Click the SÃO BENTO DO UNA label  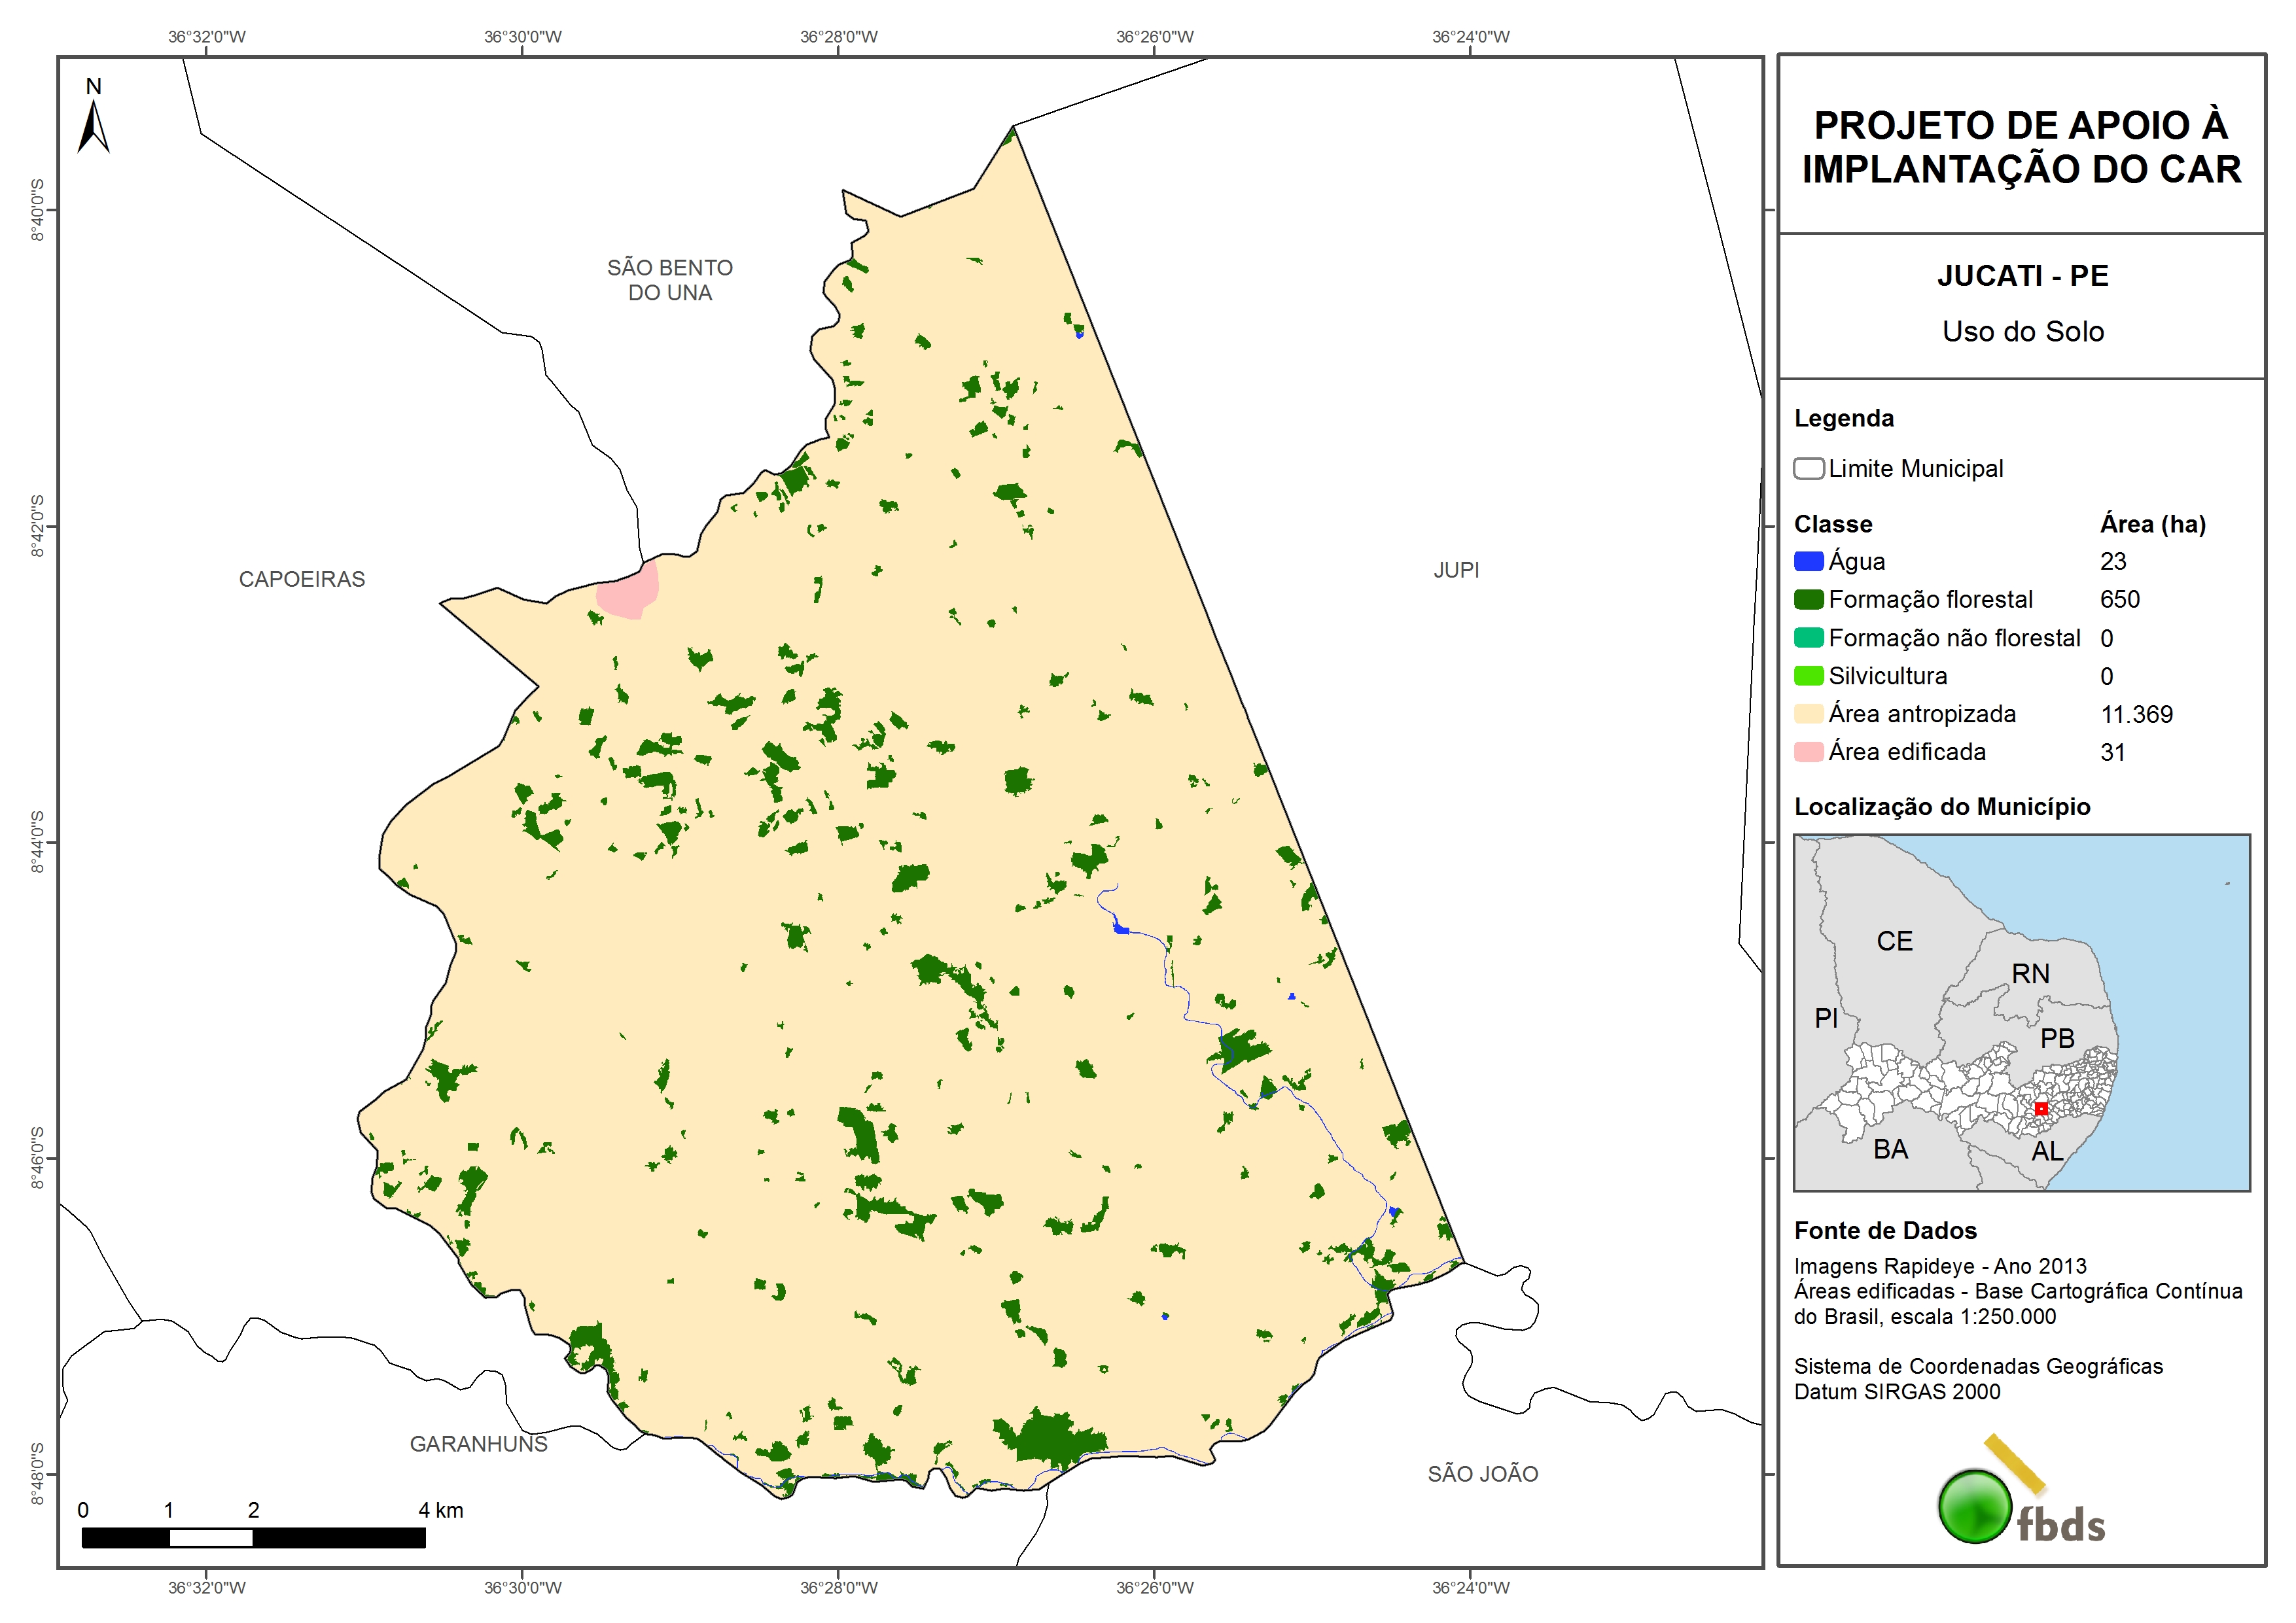click(x=670, y=280)
